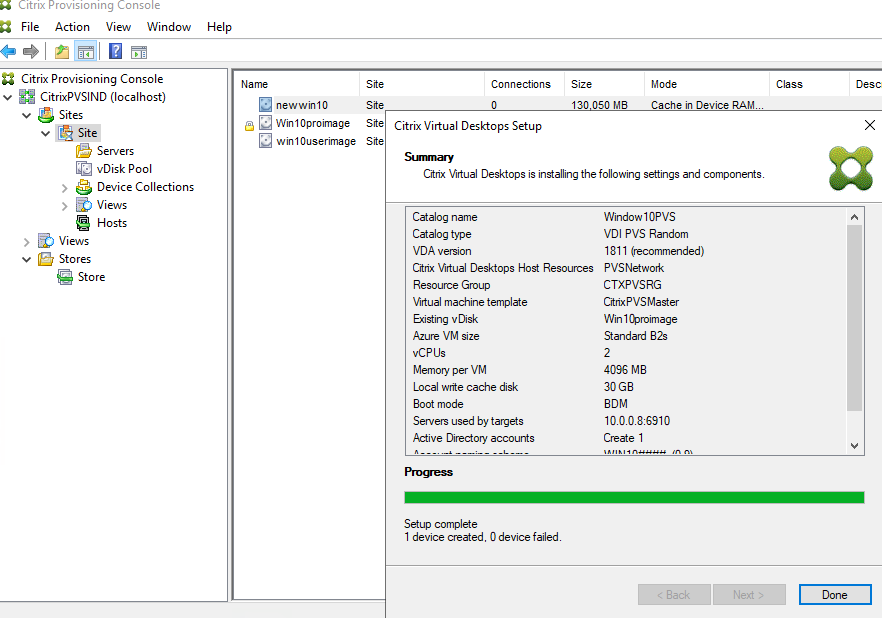Viewport: 882px width, 618px height.
Task: Select the Servers tree item
Action: 115,151
